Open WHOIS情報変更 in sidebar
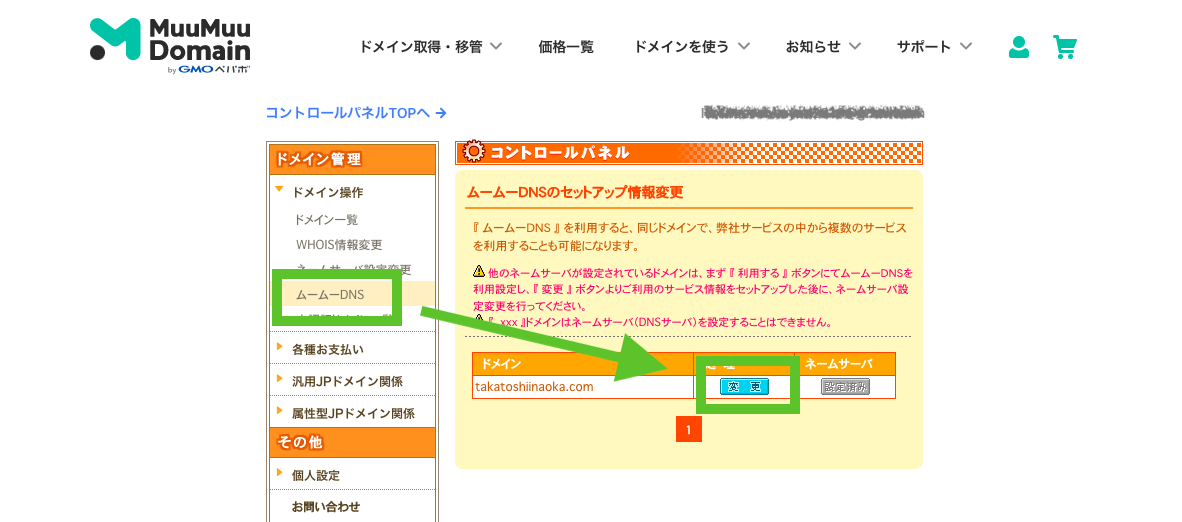Image resolution: width=1182 pixels, height=522 pixels. pos(339,244)
